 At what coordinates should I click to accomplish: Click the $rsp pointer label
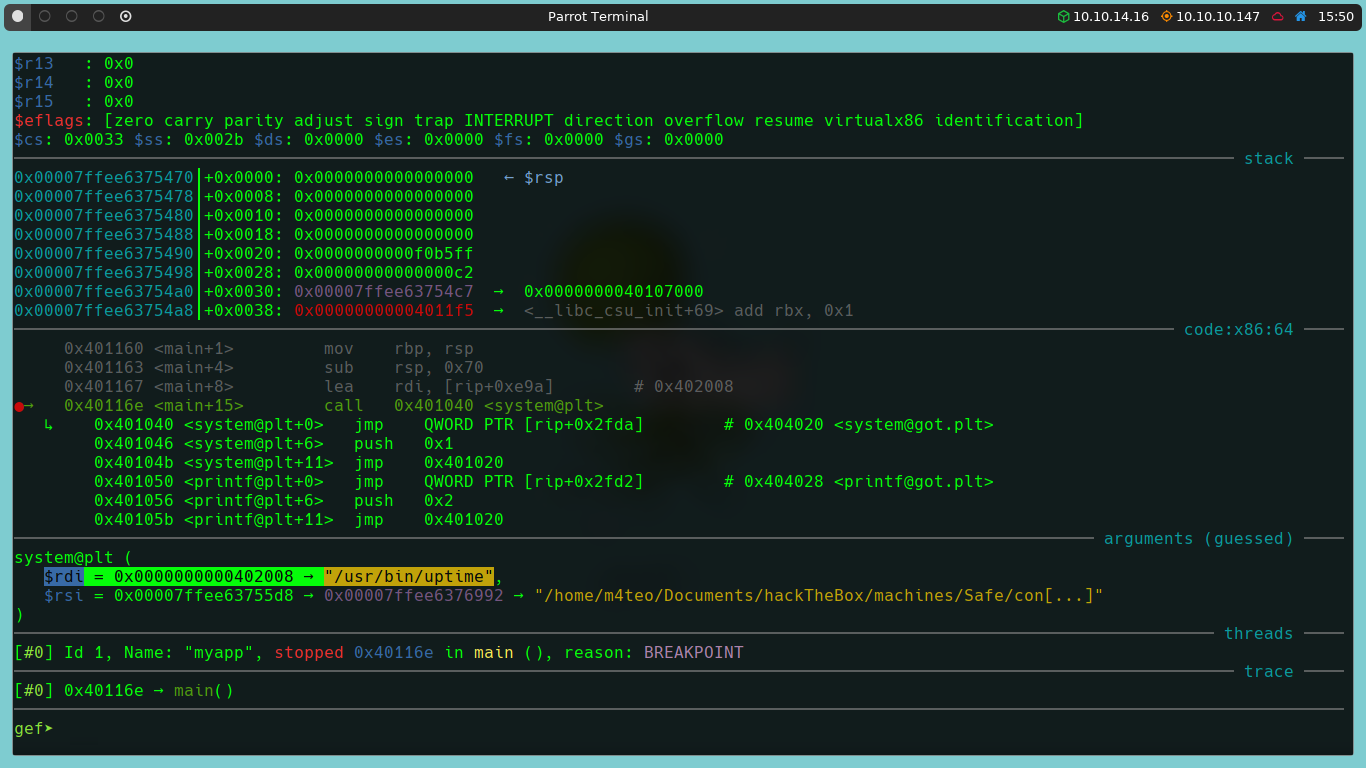pyautogui.click(x=544, y=177)
